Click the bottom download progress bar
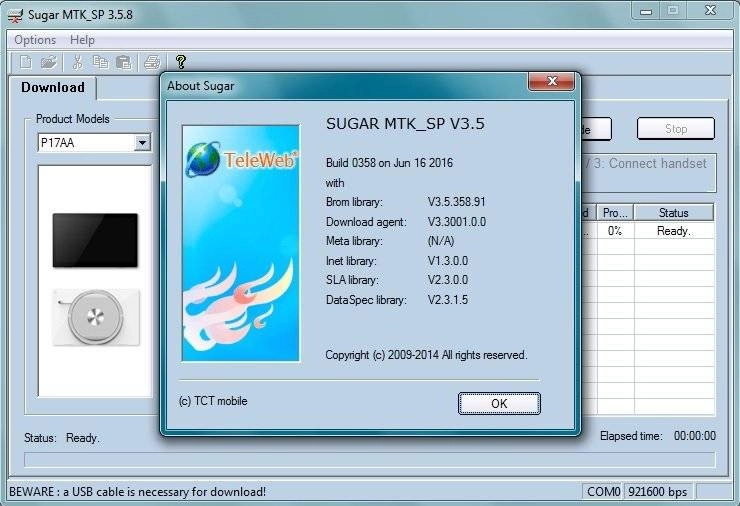740x506 pixels. (x=370, y=459)
